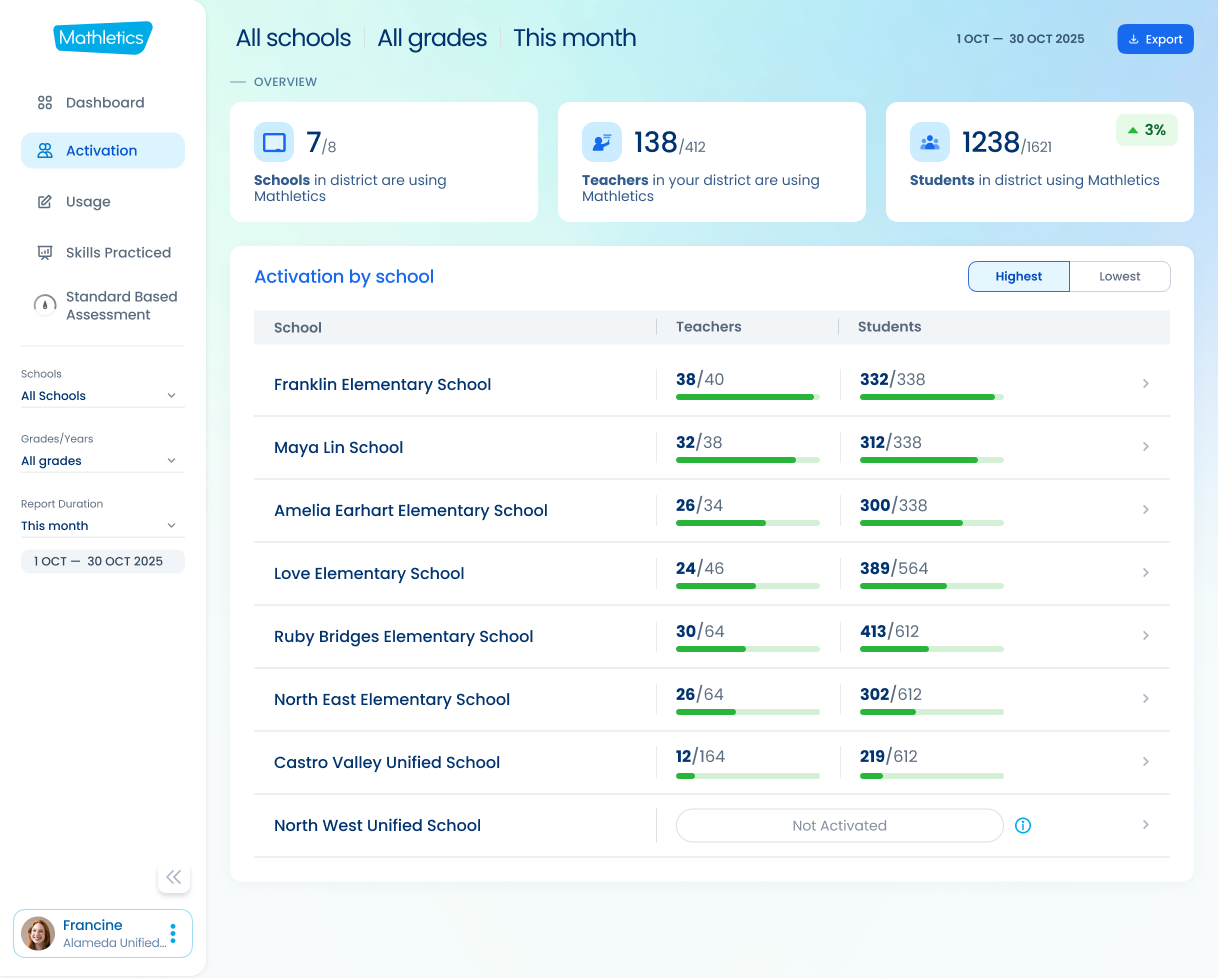Click the Schools overview card icon
Viewport: 1218px width, 978px height.
click(274, 142)
